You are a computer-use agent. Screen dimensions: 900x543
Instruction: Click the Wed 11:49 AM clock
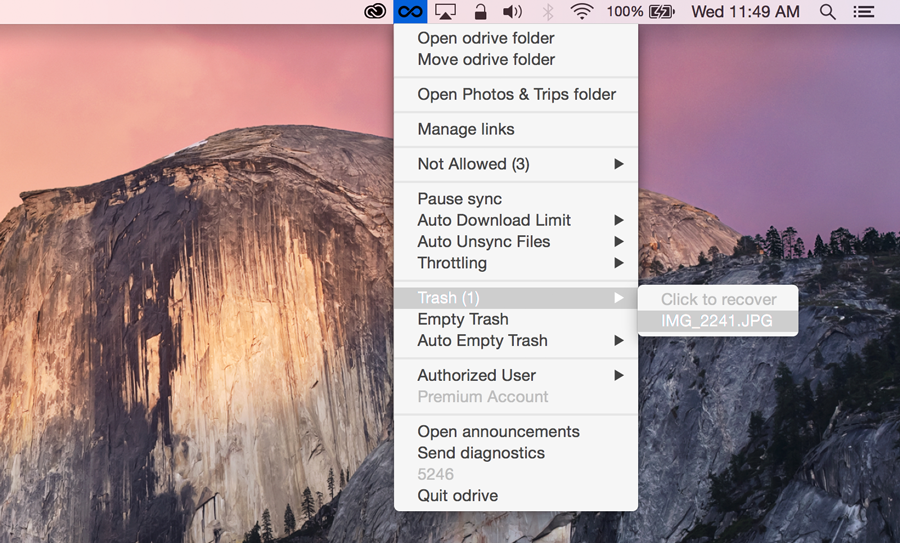point(745,11)
